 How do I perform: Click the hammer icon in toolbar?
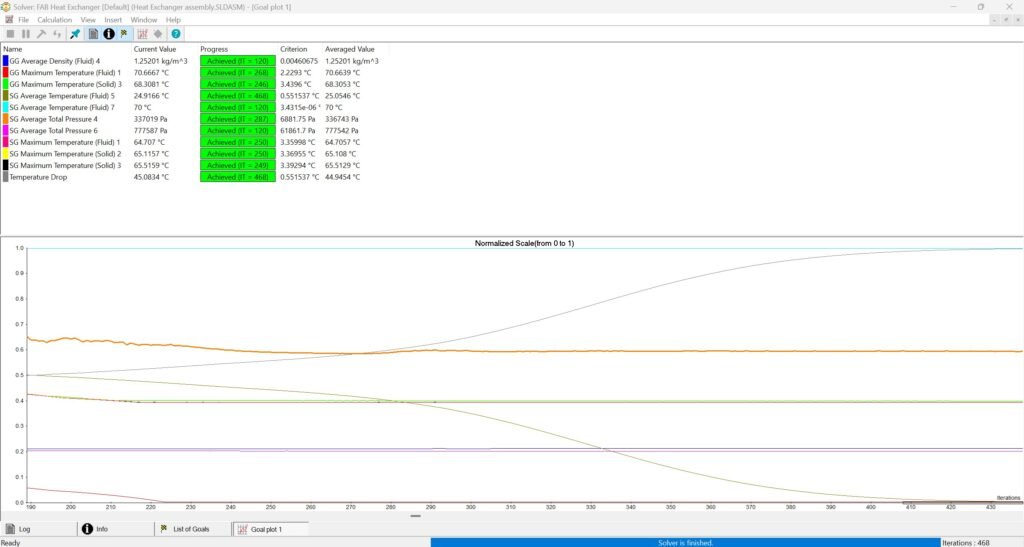tap(41, 33)
